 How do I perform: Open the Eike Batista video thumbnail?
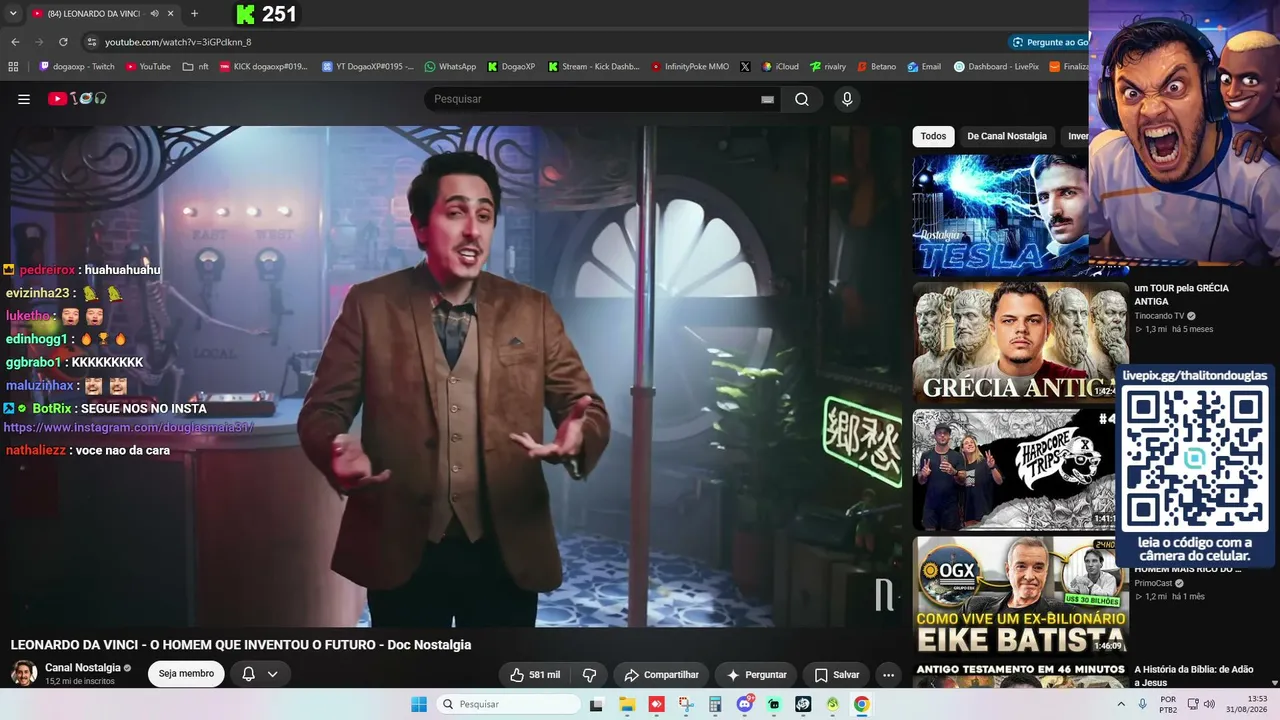tap(1020, 596)
